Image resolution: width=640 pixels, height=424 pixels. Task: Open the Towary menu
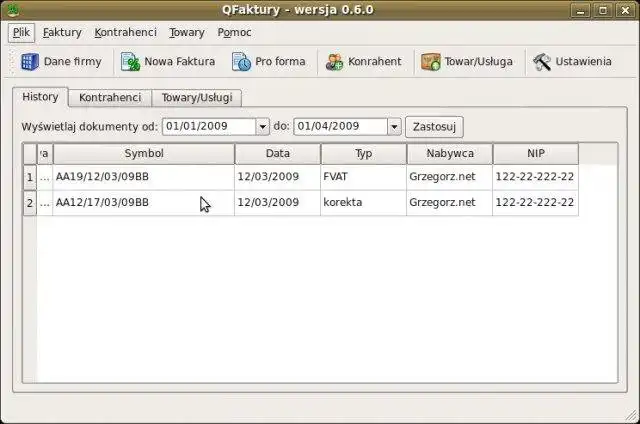[187, 33]
